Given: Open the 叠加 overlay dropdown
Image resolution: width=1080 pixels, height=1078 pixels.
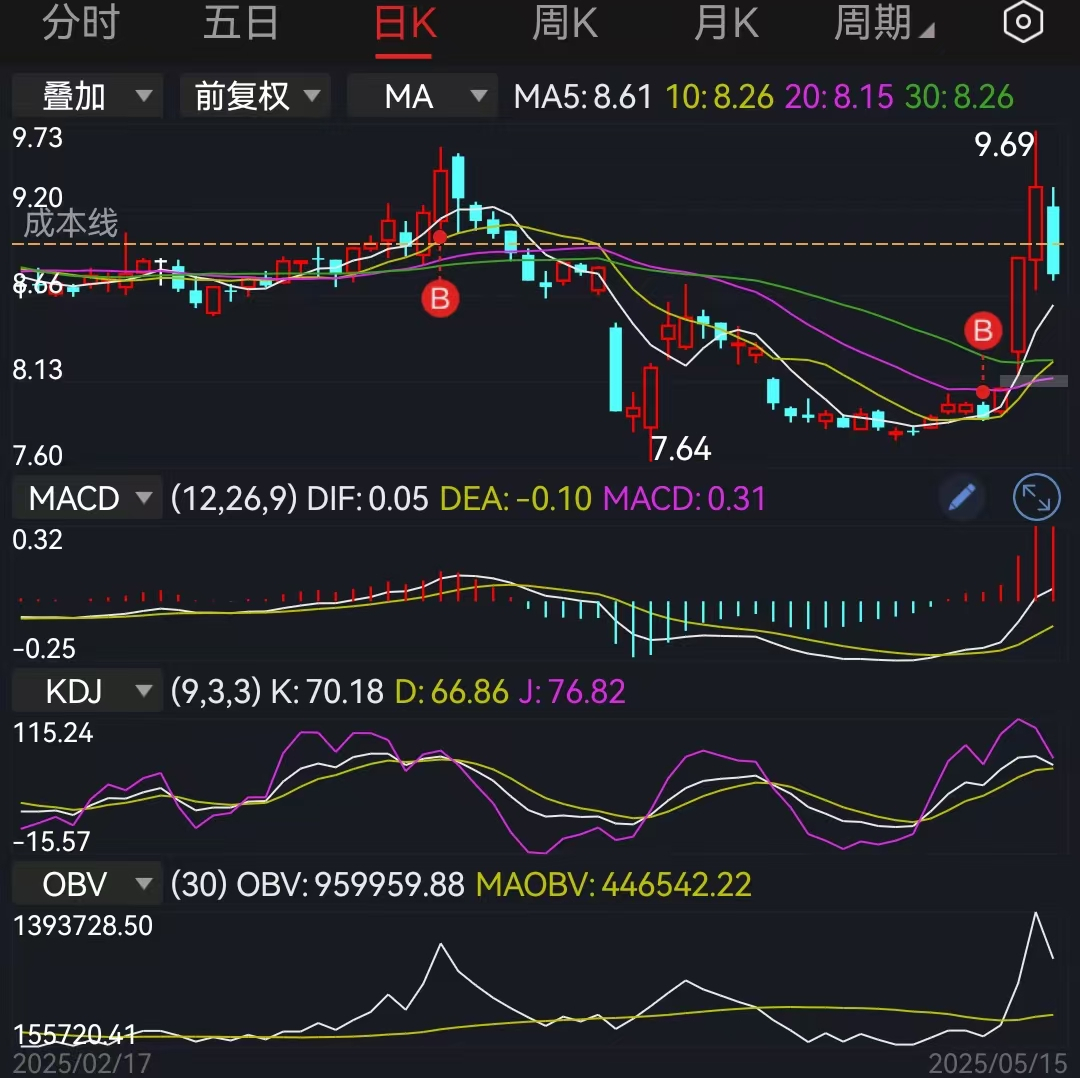Looking at the screenshot, I should point(86,95).
